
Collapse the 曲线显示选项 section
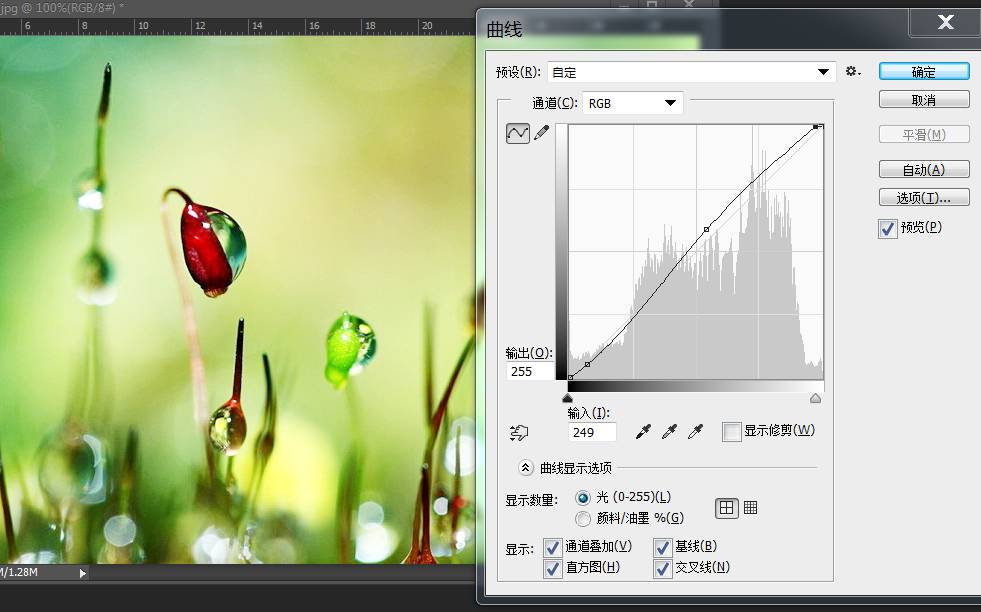coord(526,467)
